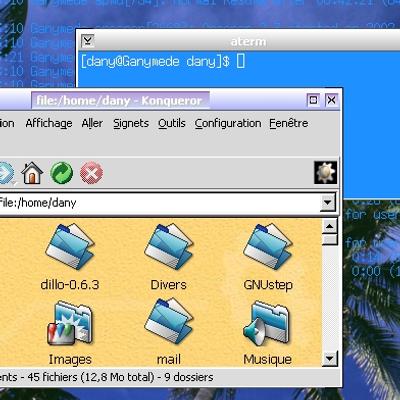Screen dimensions: 400x400
Task: Click the scrollbar down arrow
Action: (x=330, y=359)
